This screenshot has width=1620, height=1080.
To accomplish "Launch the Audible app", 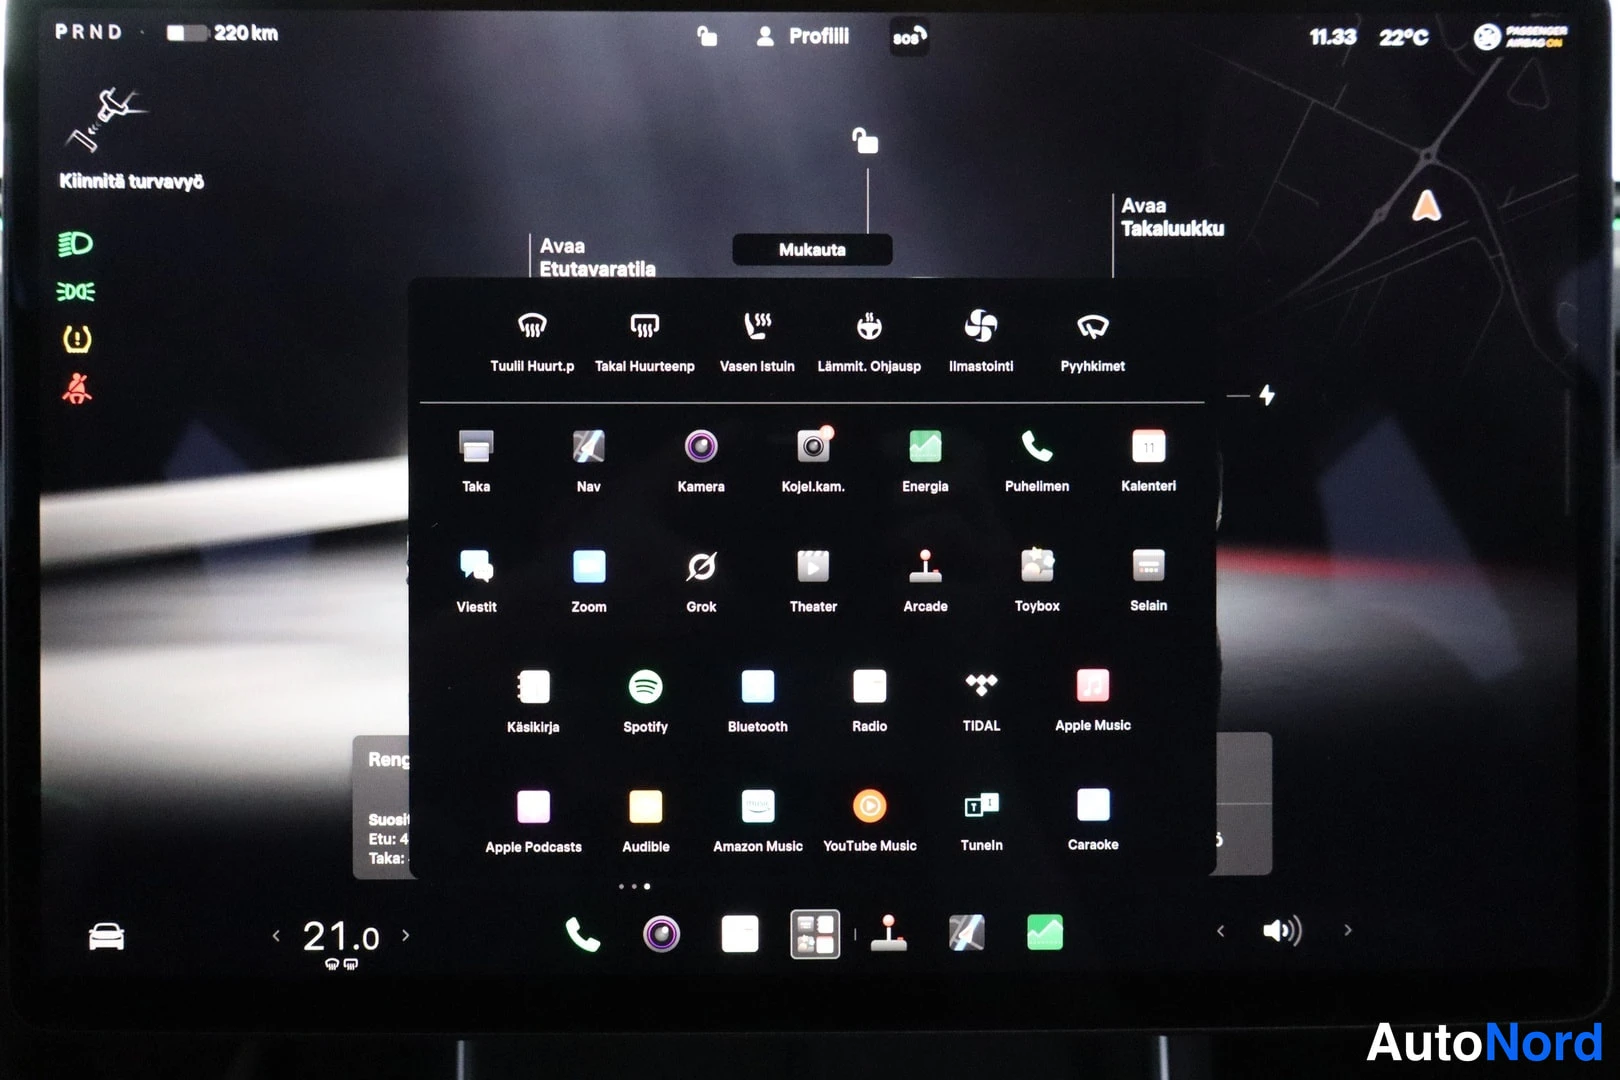I will [x=645, y=819].
